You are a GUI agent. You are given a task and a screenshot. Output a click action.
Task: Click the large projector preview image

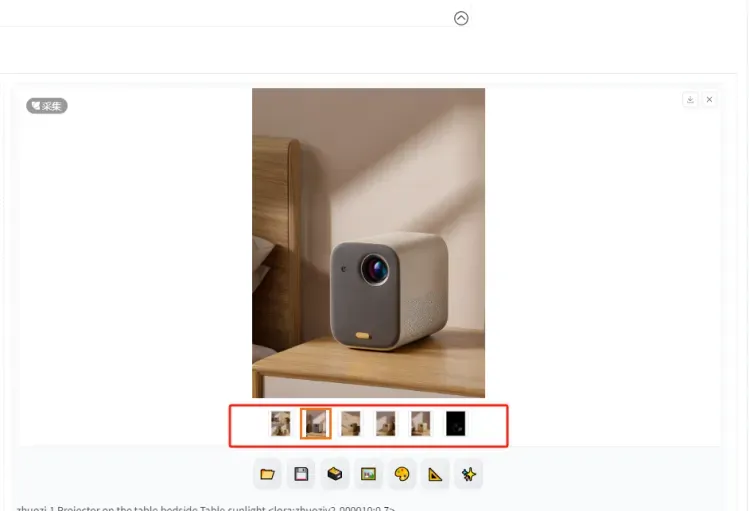coord(368,243)
